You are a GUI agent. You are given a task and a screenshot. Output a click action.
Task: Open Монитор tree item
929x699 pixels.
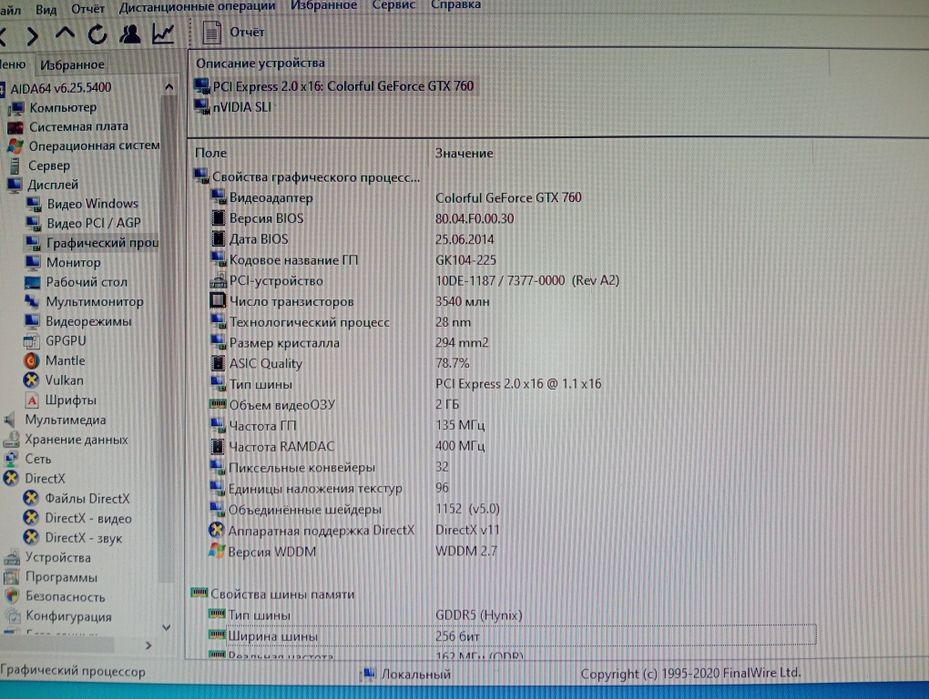[63, 262]
